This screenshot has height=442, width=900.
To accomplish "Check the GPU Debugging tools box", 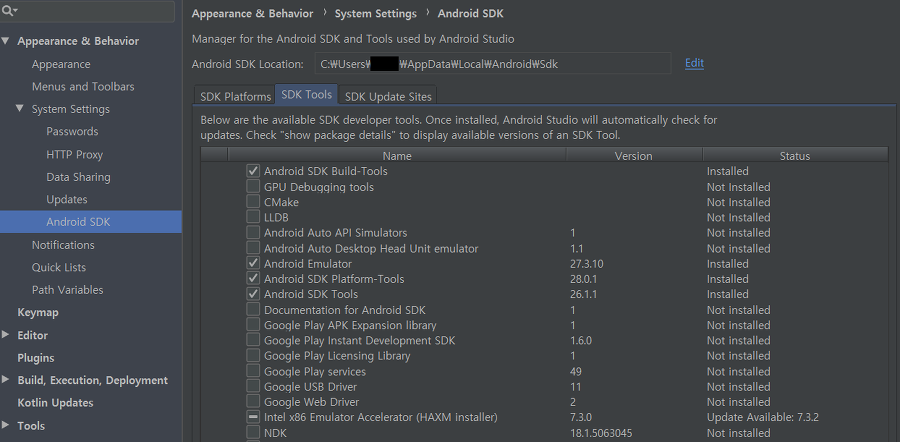I will point(253,186).
